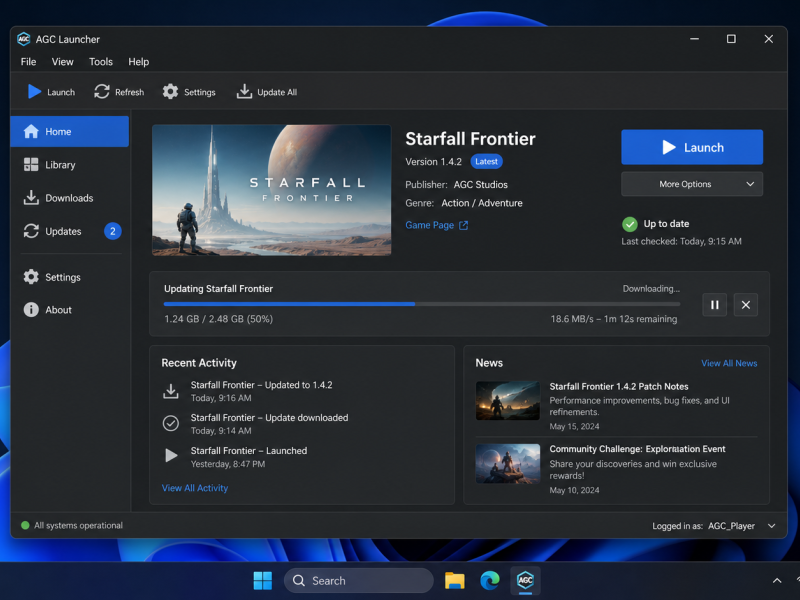The height and width of the screenshot is (600, 800).
Task: Expand the More Options dropdown
Action: [692, 184]
